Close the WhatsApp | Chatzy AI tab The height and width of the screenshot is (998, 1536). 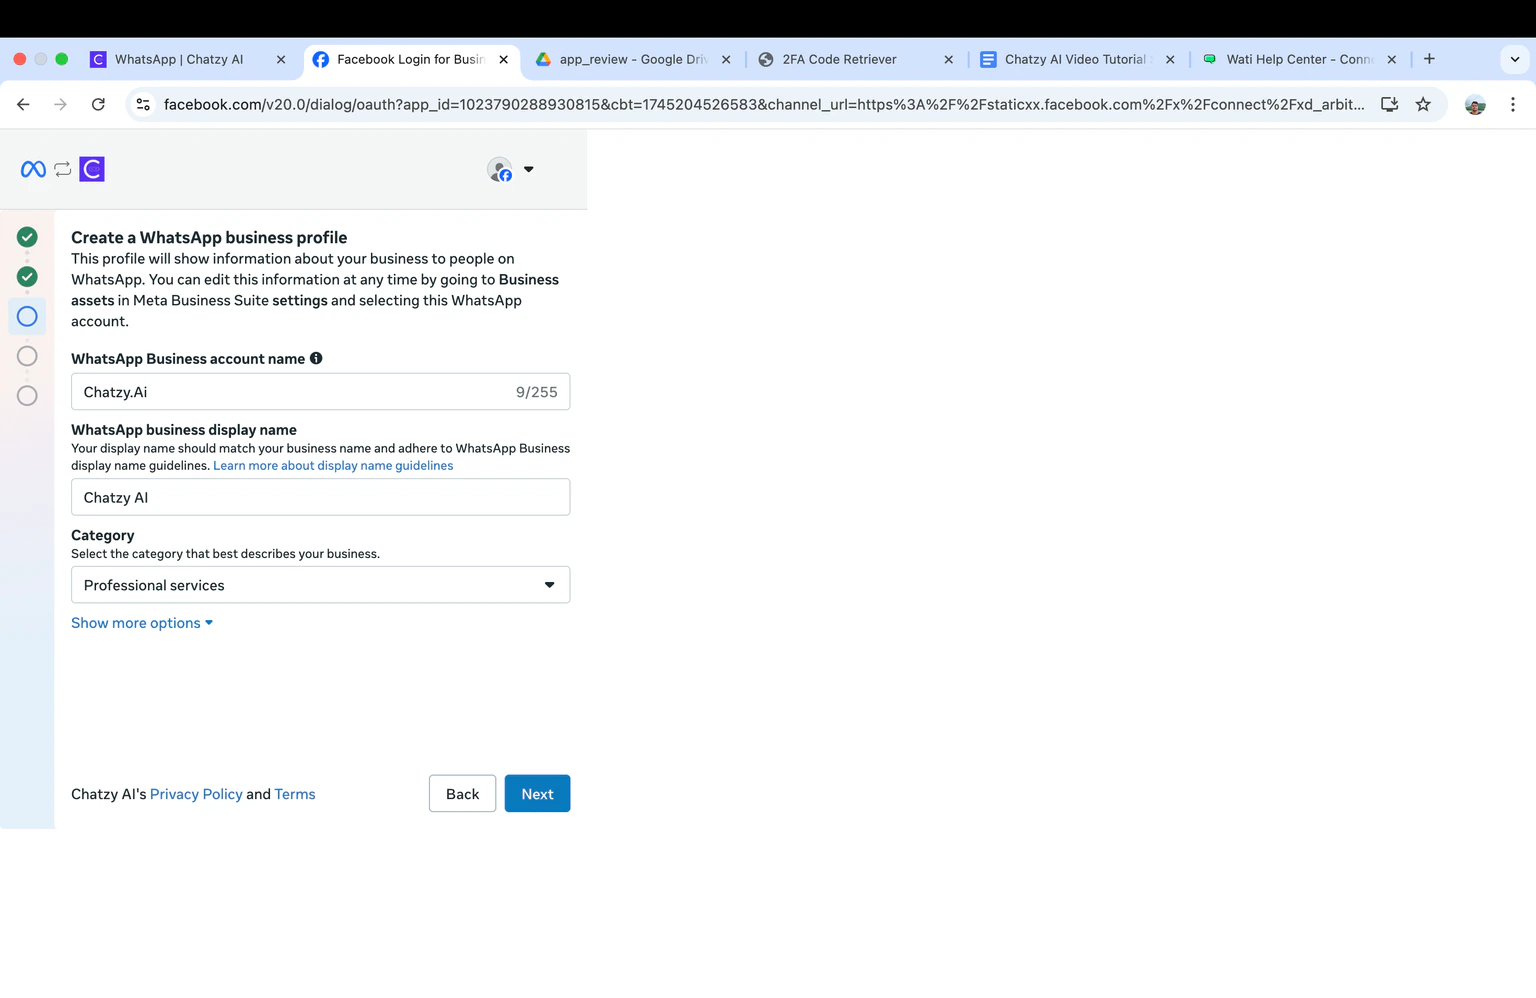pos(281,60)
